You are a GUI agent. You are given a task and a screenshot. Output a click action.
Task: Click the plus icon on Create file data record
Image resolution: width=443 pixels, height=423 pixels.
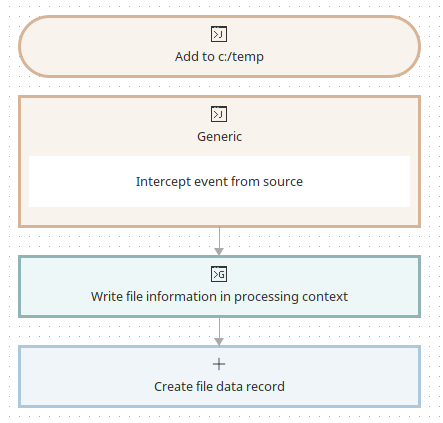pyautogui.click(x=219, y=364)
